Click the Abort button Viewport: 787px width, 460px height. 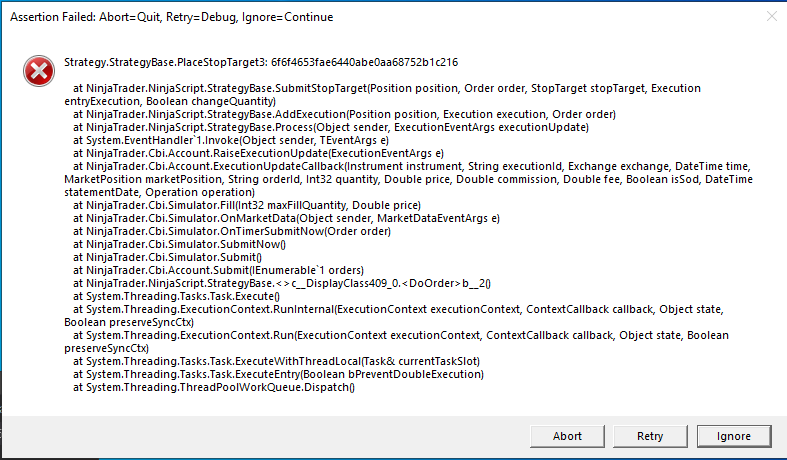(x=567, y=436)
